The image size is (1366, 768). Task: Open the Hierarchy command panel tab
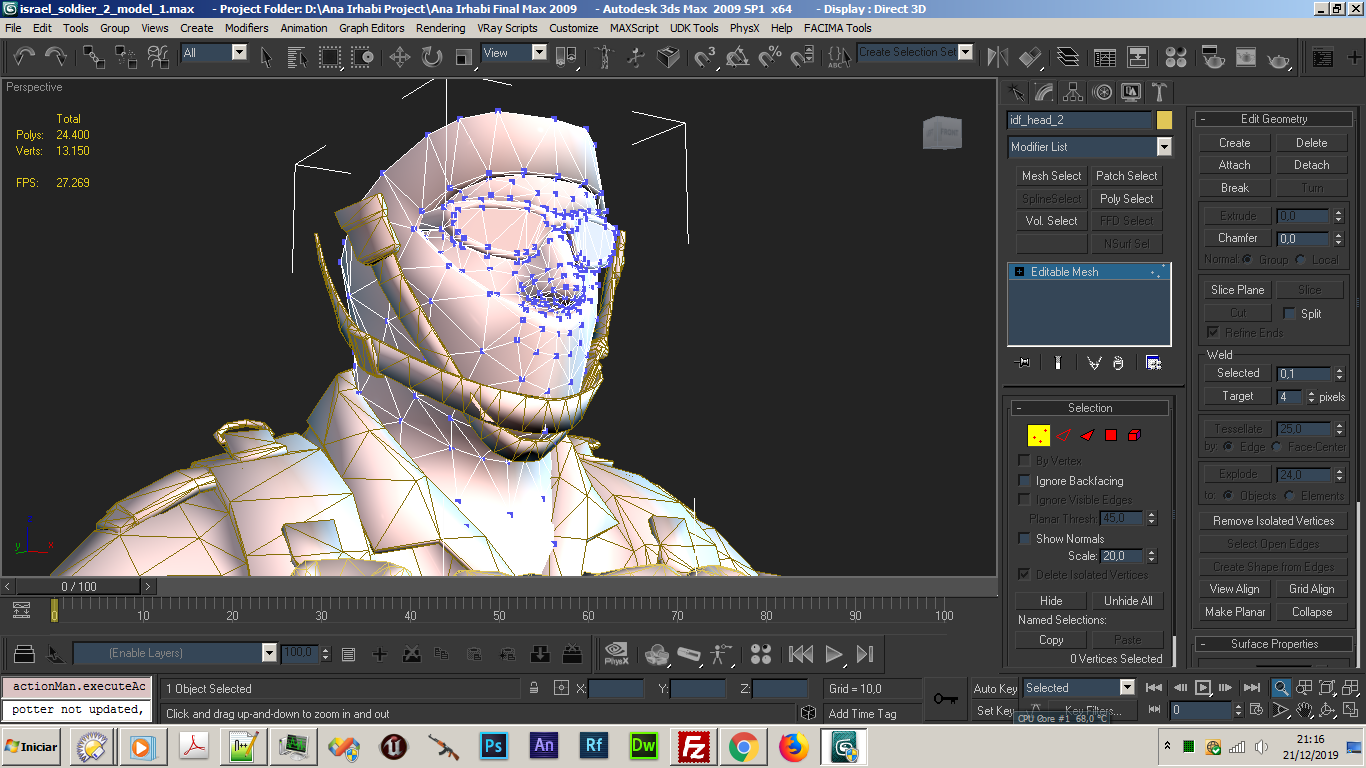pos(1073,93)
